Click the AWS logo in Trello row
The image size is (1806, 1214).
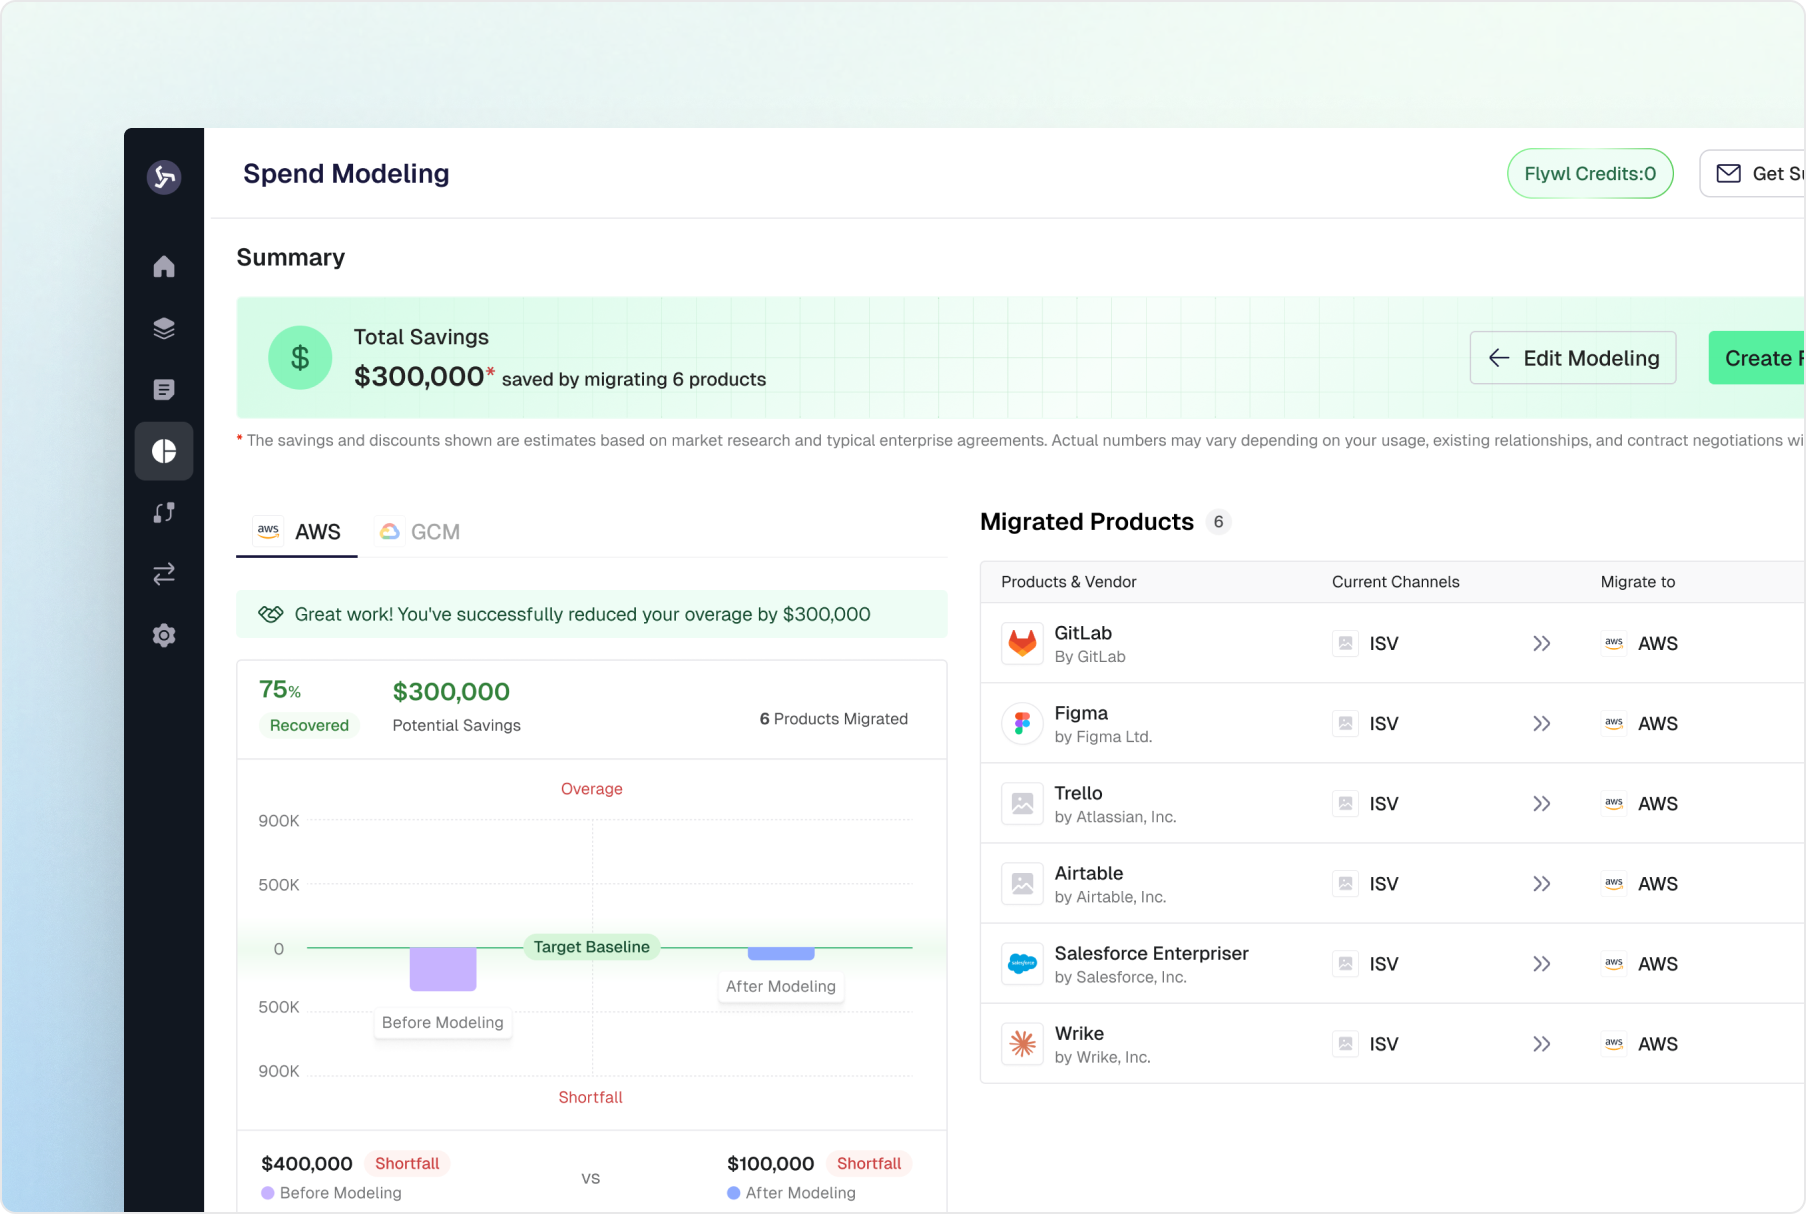1614,803
